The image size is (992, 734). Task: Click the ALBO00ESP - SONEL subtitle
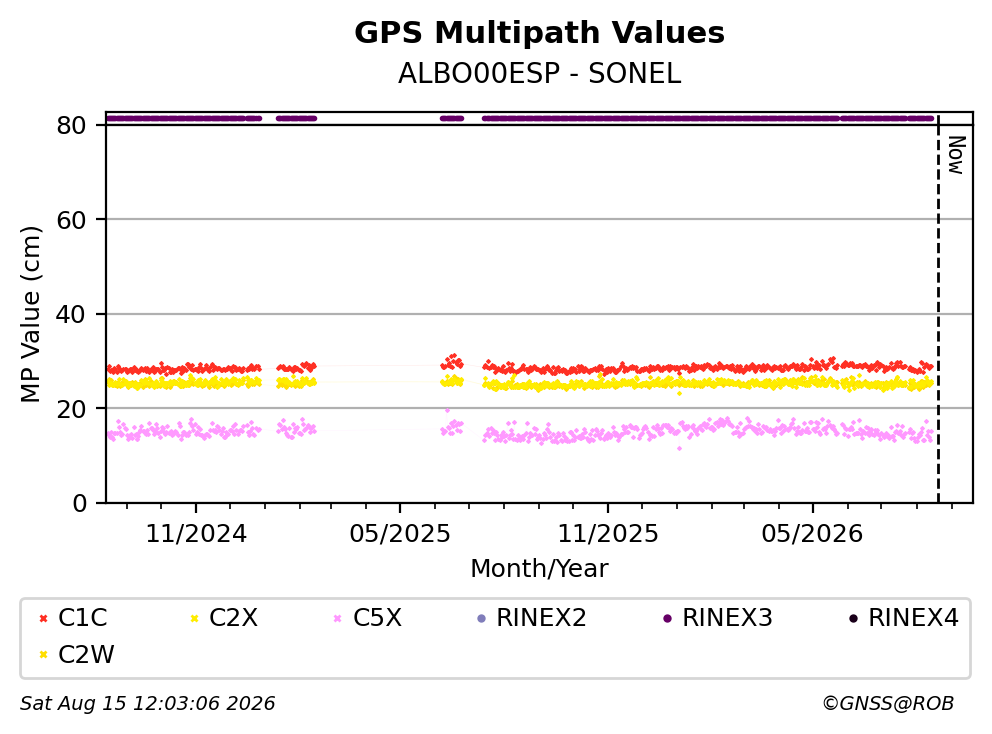point(539,74)
